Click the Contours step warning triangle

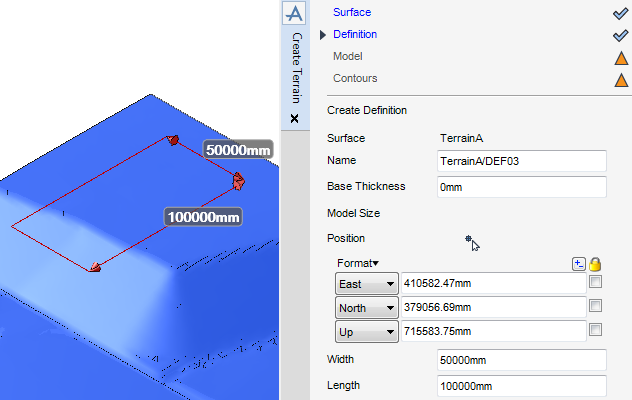click(x=621, y=79)
